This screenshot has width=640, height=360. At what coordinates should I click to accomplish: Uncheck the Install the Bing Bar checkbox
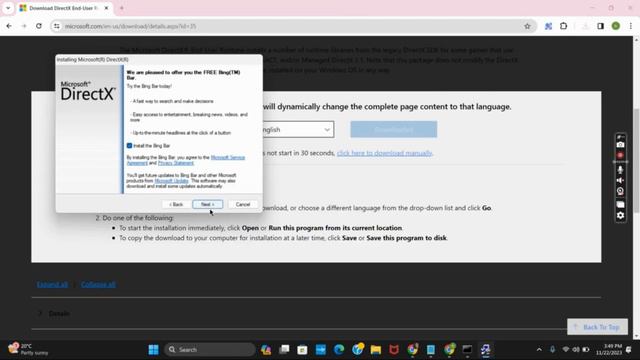(129, 146)
